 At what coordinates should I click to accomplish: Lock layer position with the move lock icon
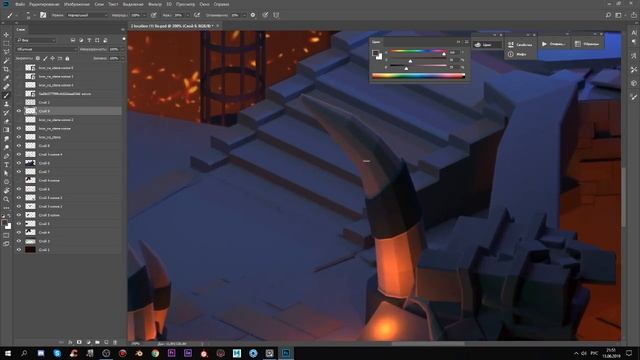[x=53, y=58]
